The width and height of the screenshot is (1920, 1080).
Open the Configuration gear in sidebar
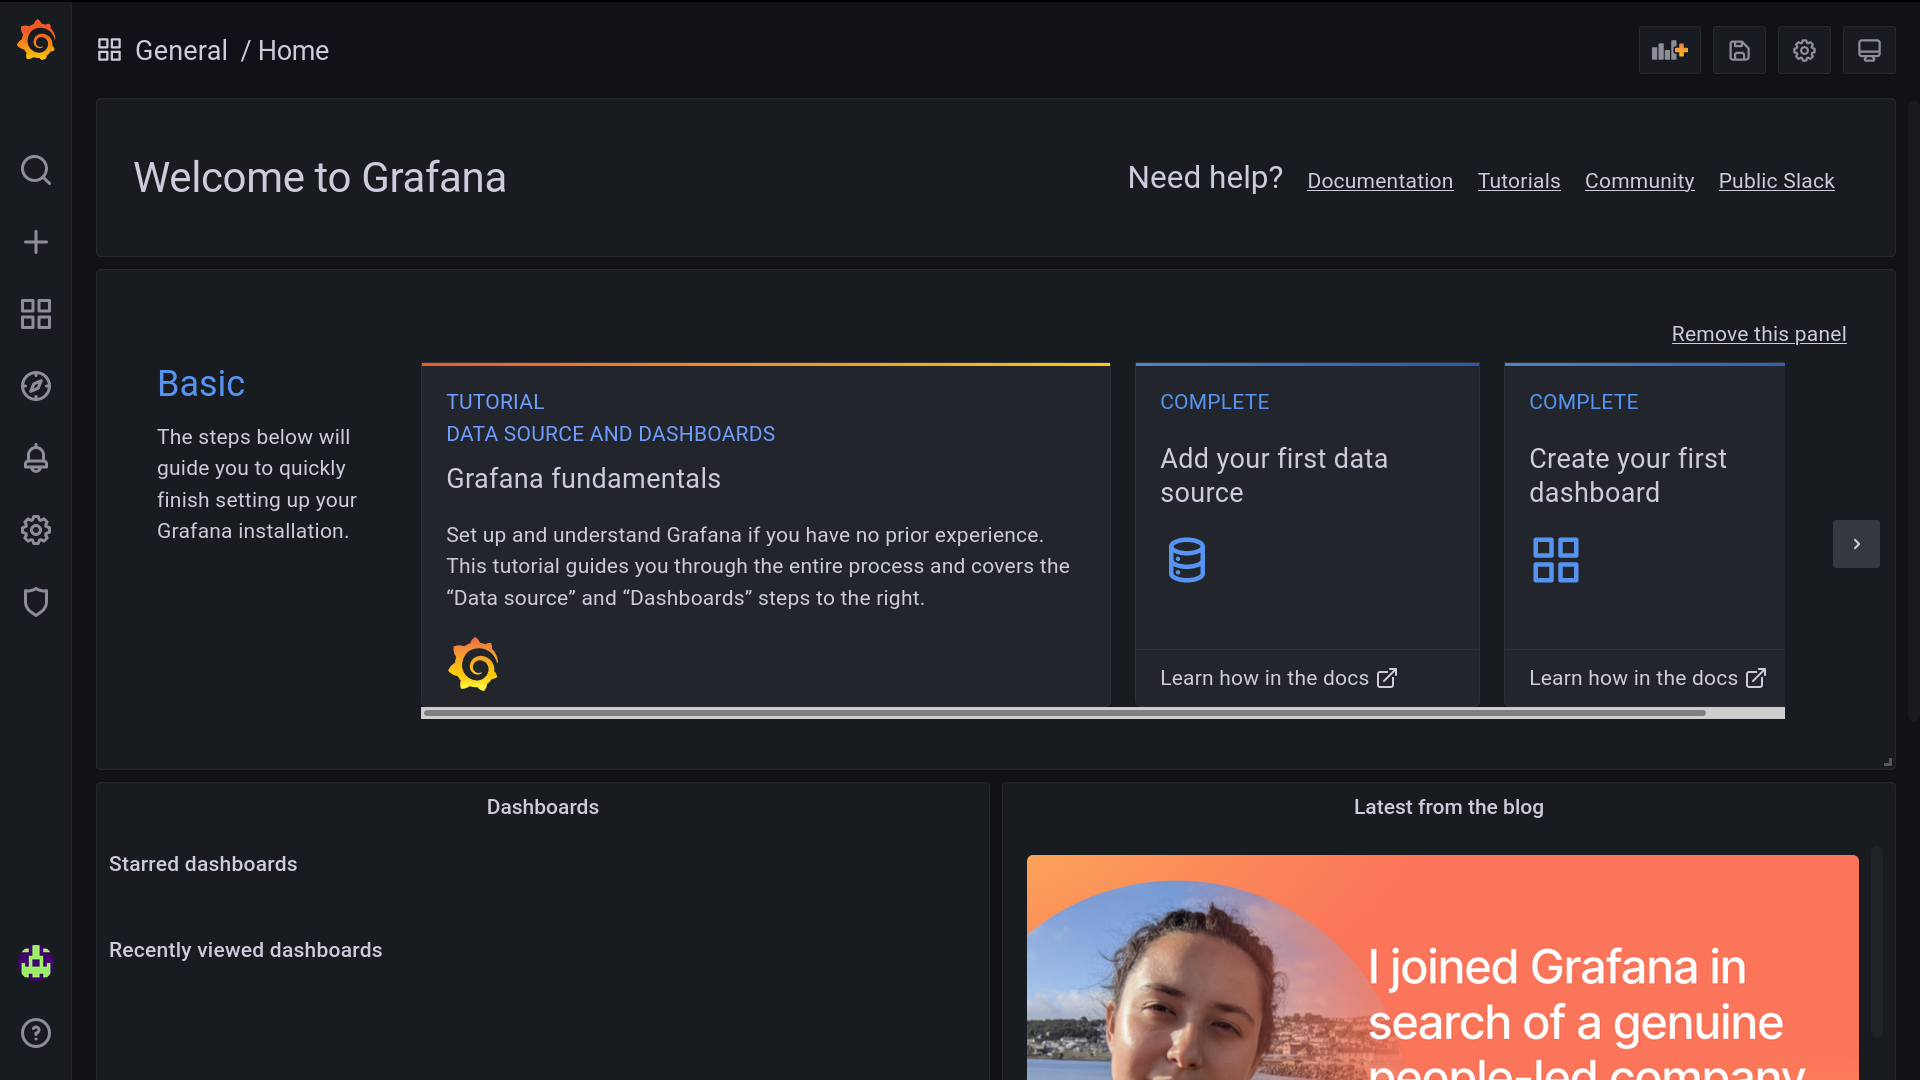(36, 530)
